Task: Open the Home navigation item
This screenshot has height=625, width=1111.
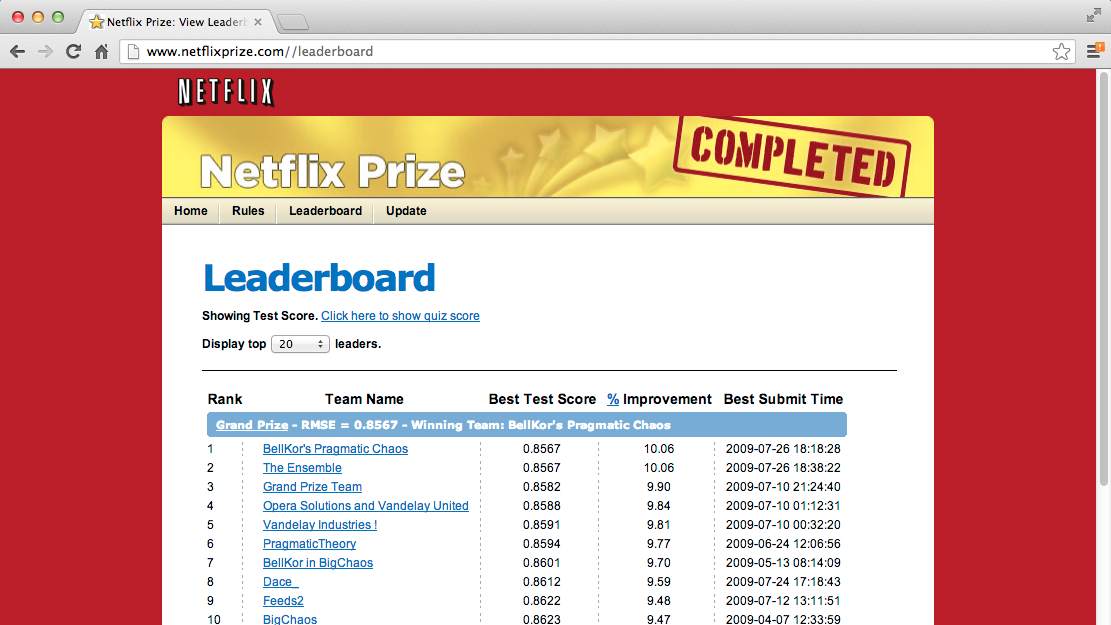Action: (191, 210)
